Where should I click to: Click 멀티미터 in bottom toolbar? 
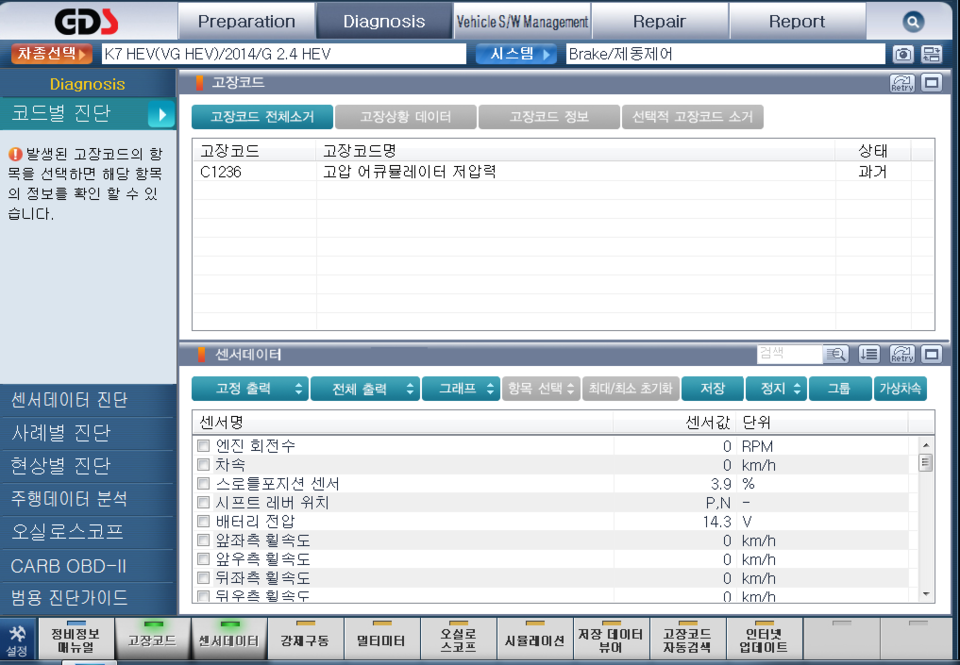pyautogui.click(x=382, y=639)
